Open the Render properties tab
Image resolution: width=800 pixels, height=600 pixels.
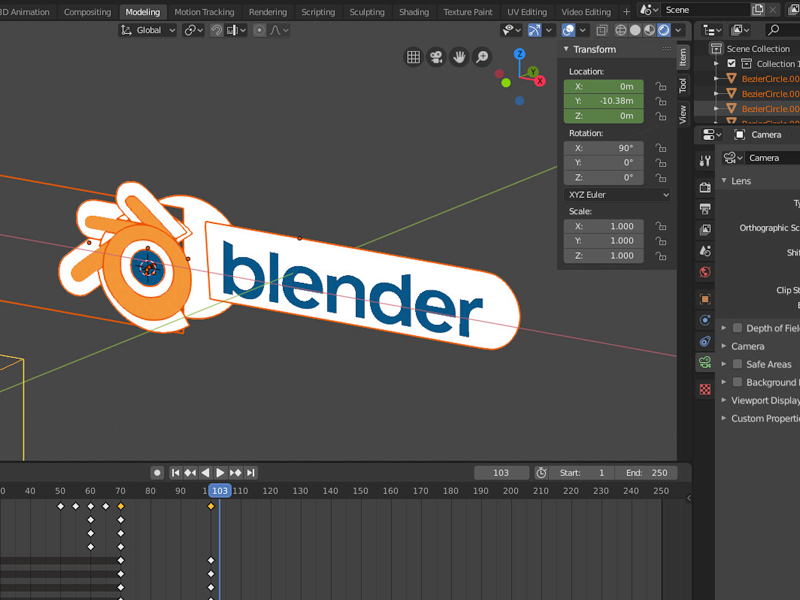(x=705, y=187)
